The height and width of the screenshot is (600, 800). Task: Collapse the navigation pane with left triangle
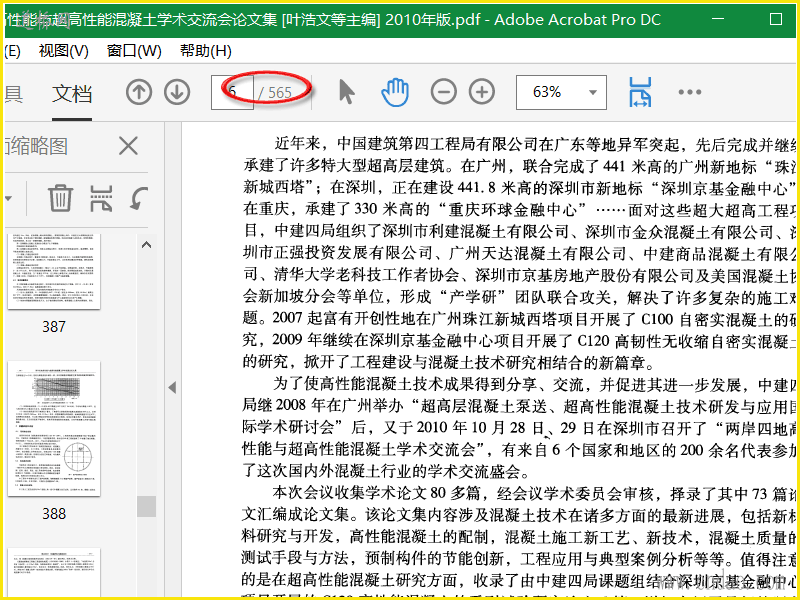[x=172, y=387]
